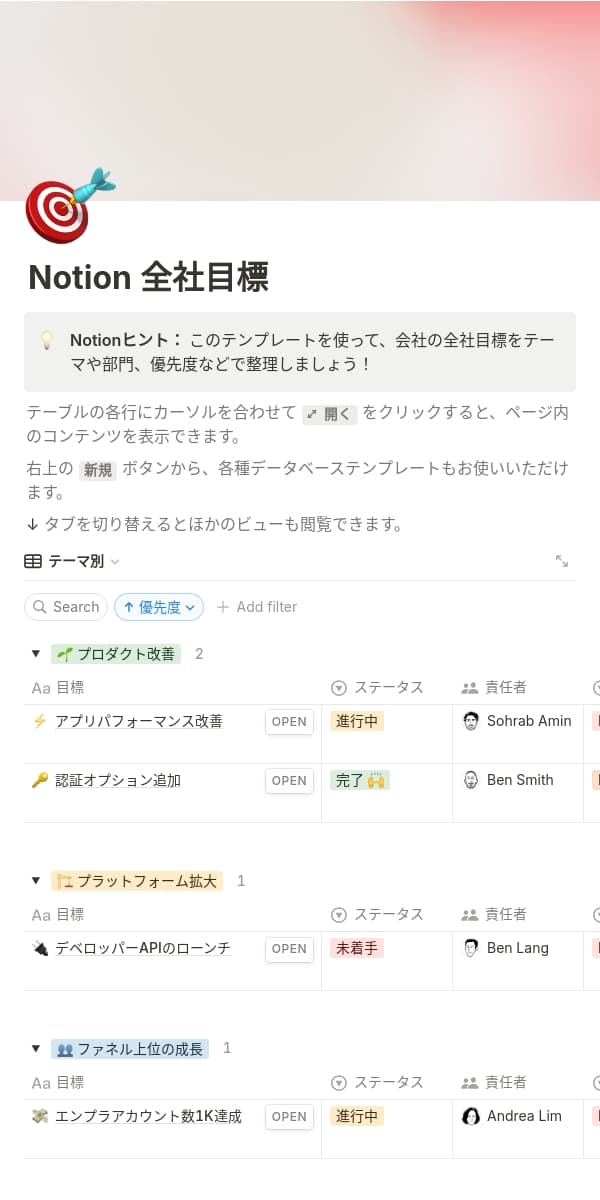
Task: Open the アプリパフォーマンス改善 row with OPEN
Action: click(x=289, y=722)
